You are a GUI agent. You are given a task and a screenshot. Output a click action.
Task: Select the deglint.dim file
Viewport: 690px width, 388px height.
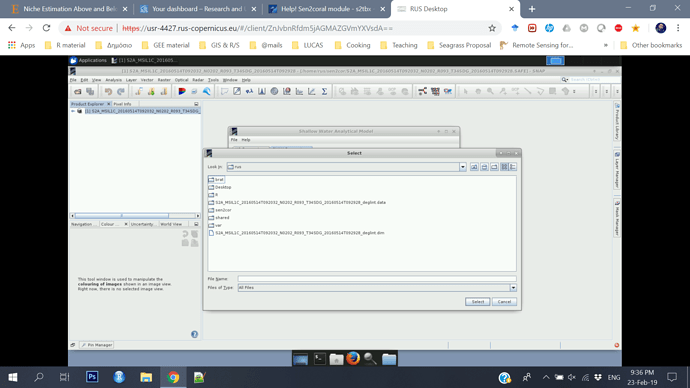[x=296, y=233]
